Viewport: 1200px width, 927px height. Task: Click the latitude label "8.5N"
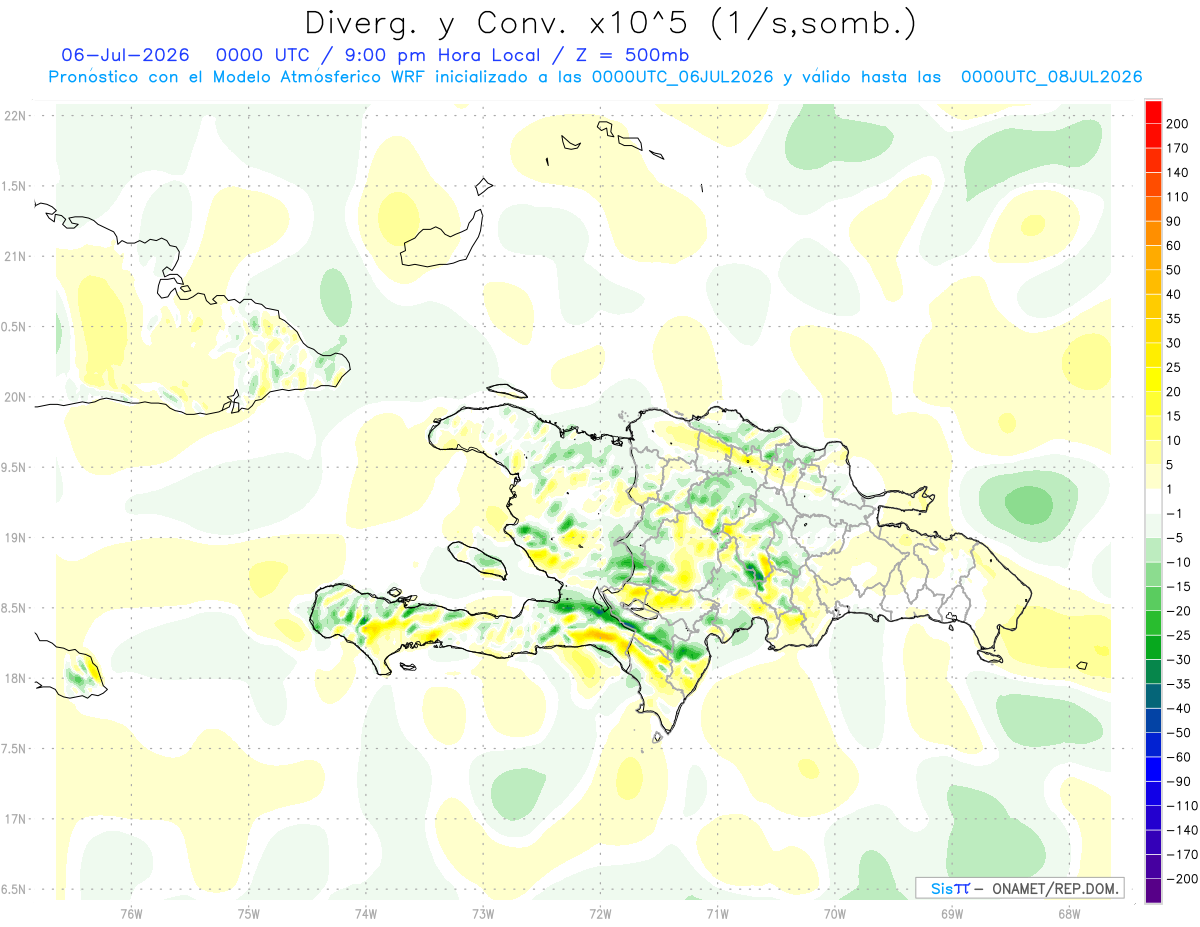coord(13,608)
